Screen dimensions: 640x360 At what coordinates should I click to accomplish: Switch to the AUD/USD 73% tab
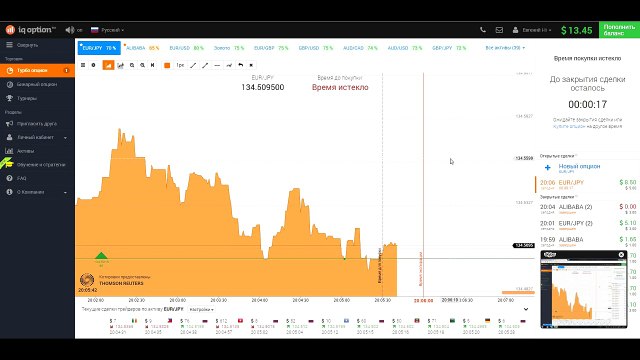coord(404,48)
